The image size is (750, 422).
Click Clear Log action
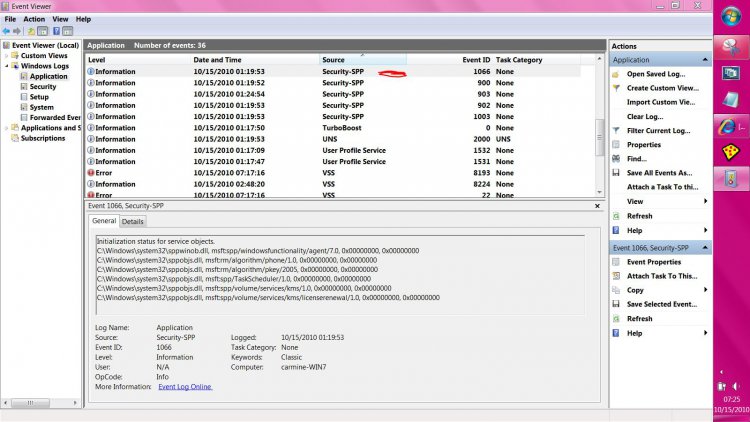pos(645,117)
